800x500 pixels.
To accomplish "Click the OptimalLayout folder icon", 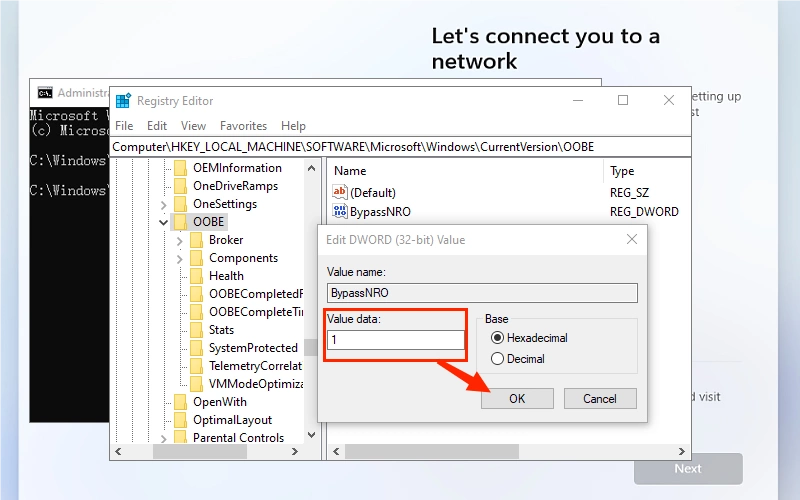I will [x=181, y=420].
